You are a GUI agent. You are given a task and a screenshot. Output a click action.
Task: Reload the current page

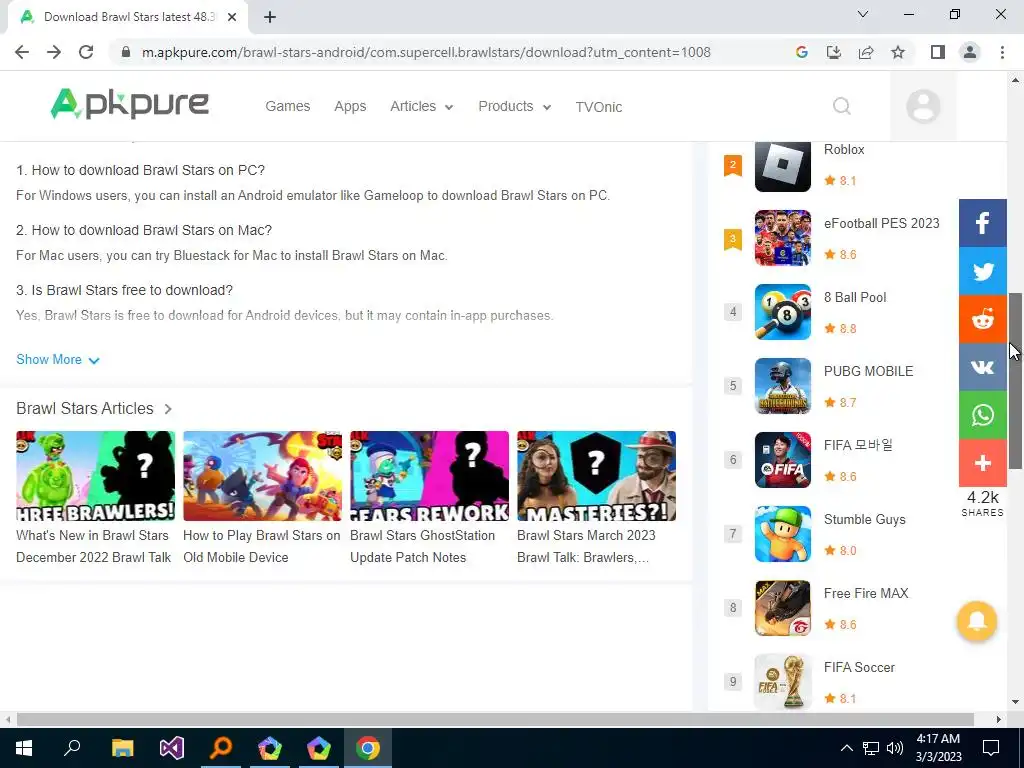point(86,52)
